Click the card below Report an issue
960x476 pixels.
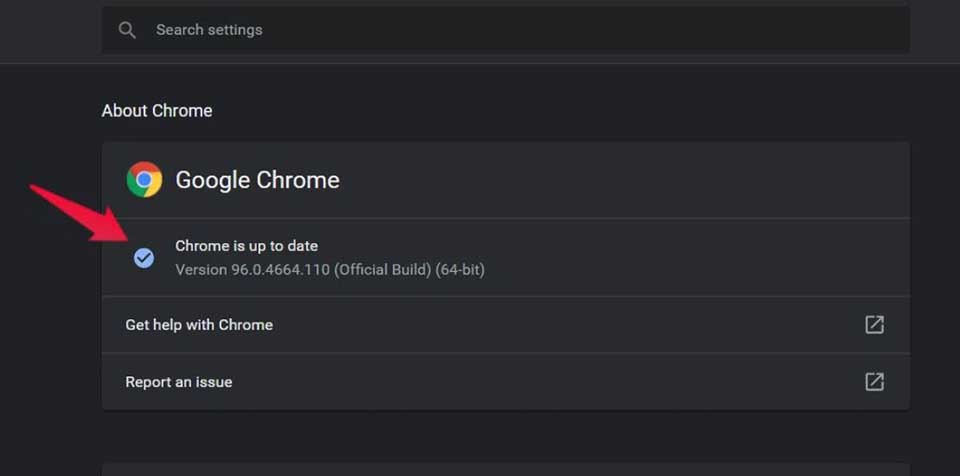pyautogui.click(x=506, y=469)
